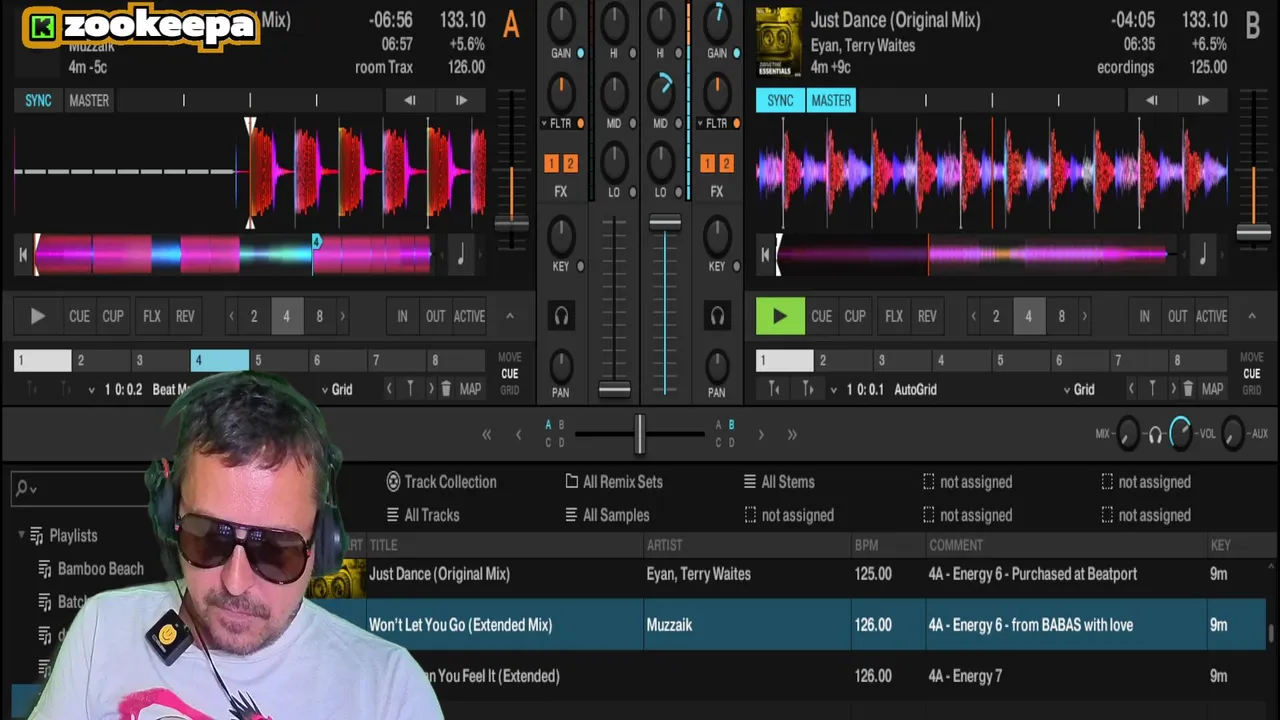Delete the selected cue point on deck B
The image size is (1280, 720).
[1188, 389]
